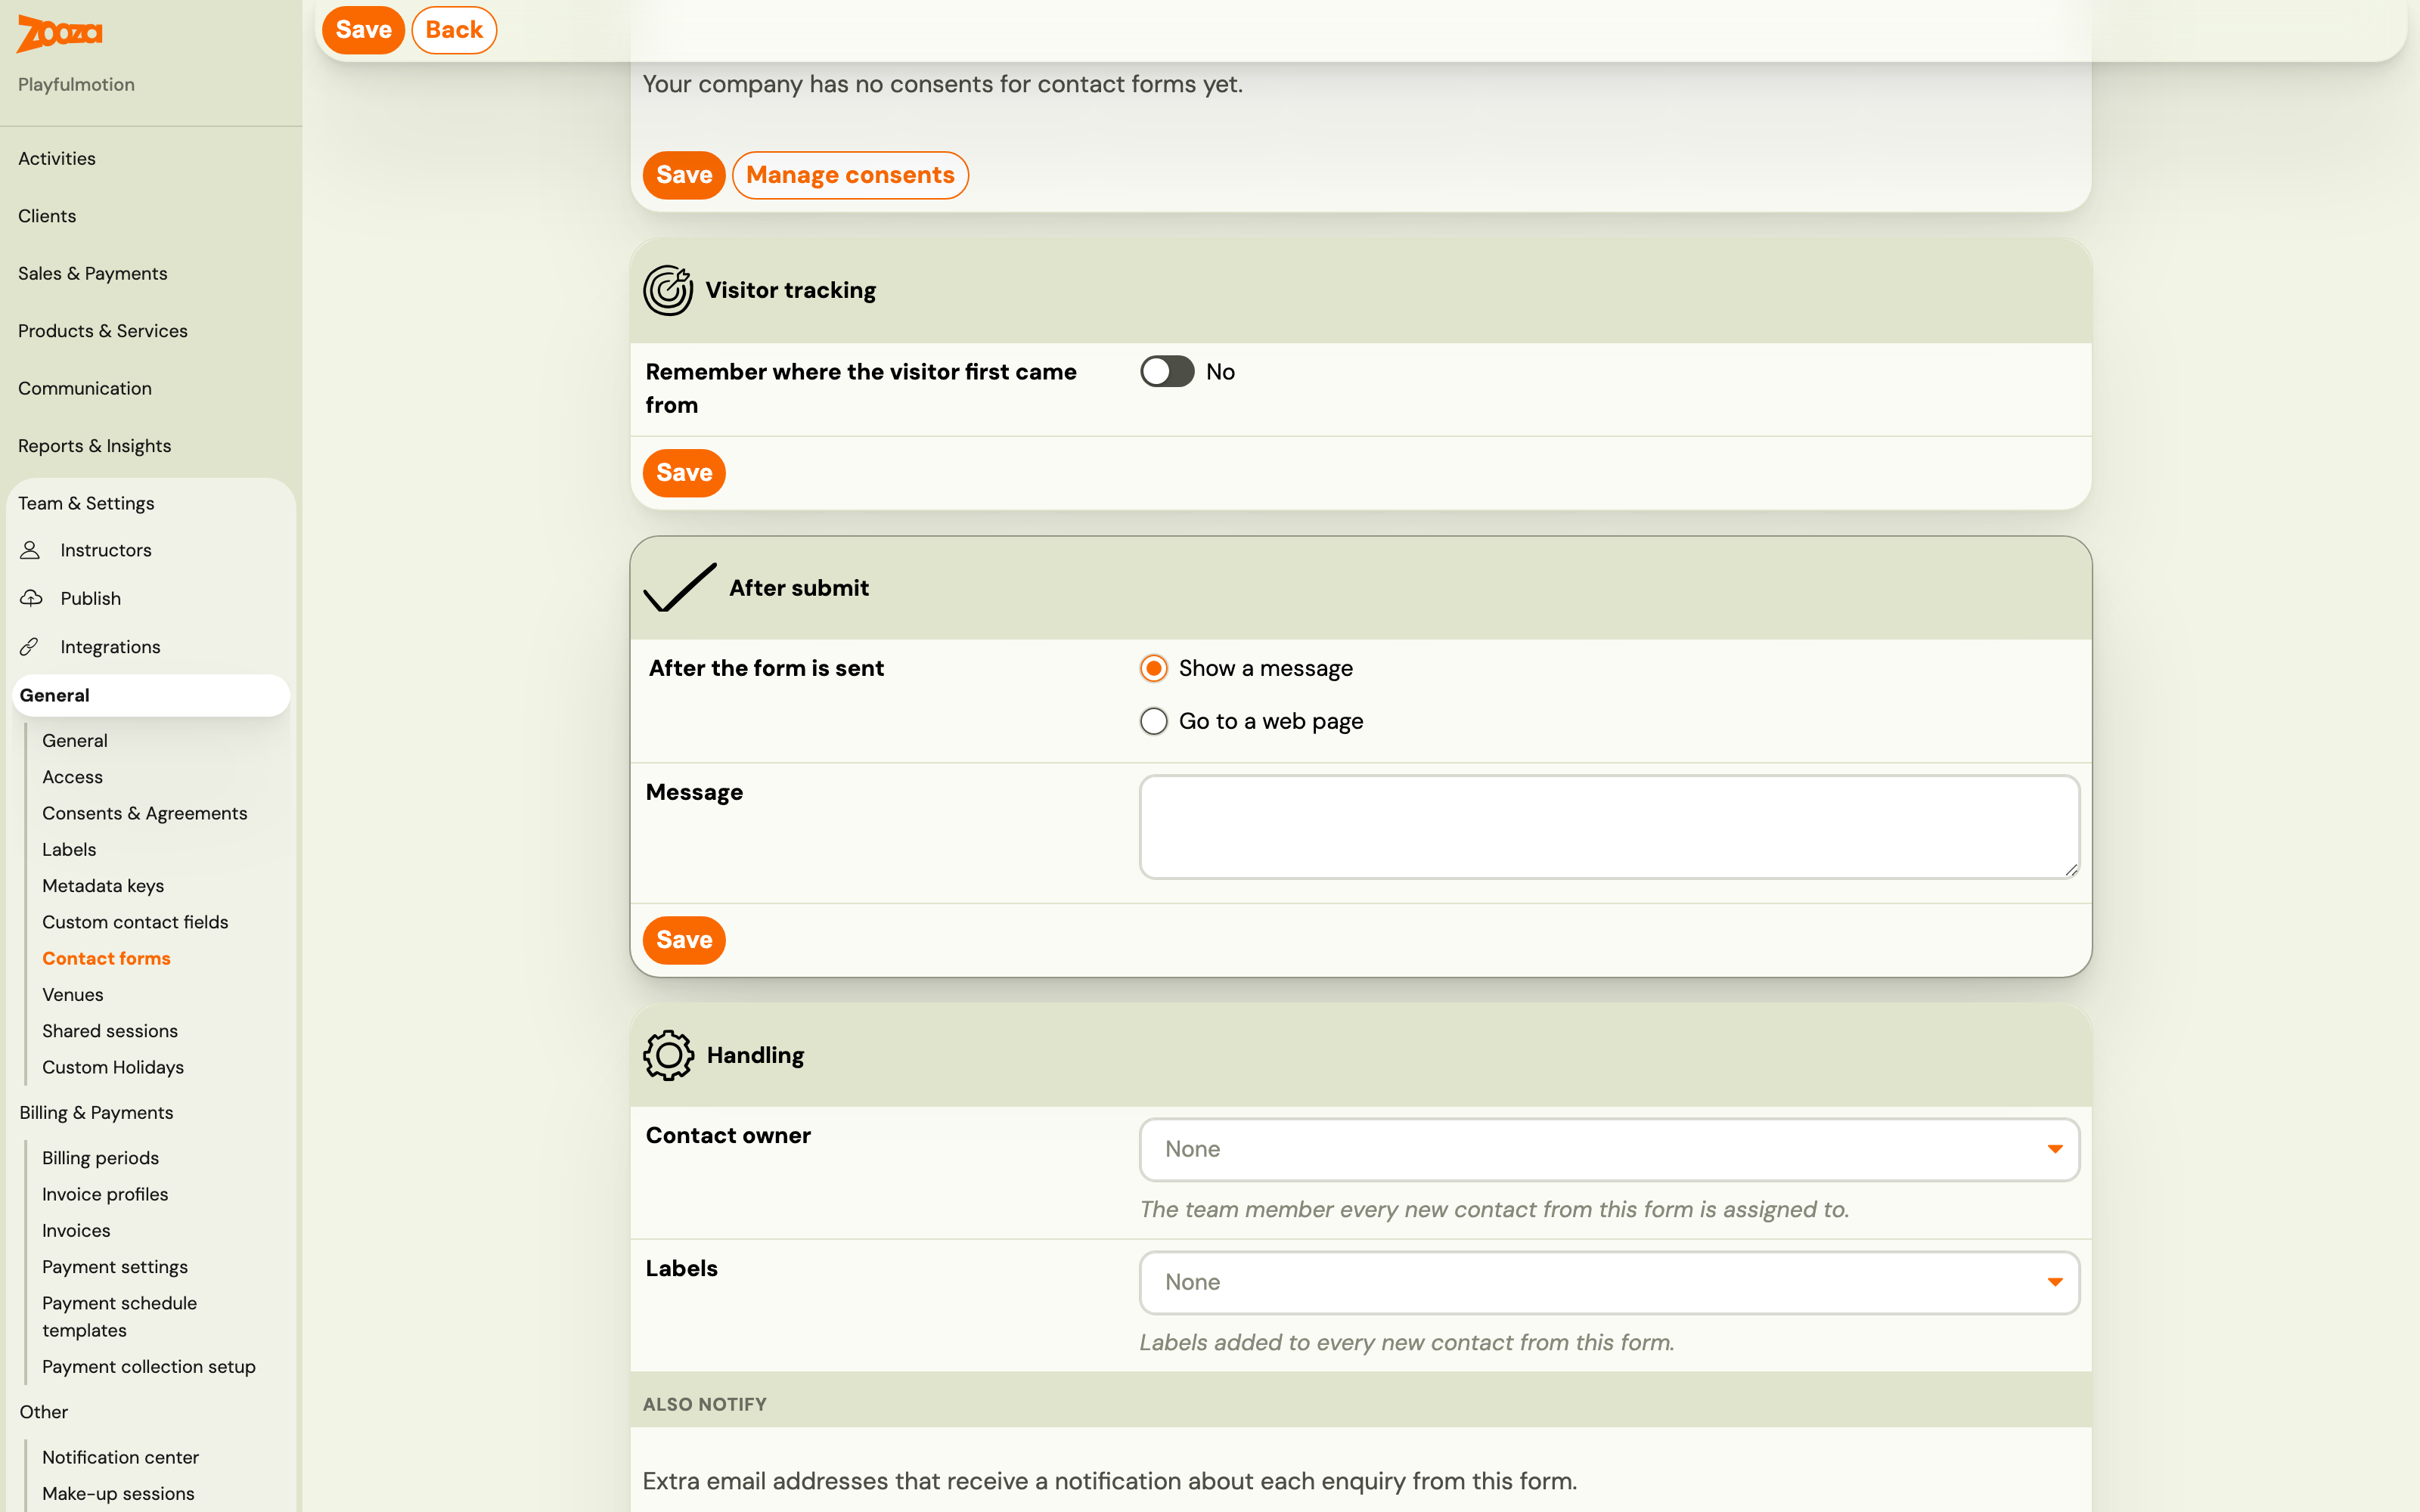This screenshot has height=1512, width=2420.
Task: Go to Metadata keys settings
Action: pyautogui.click(x=103, y=886)
